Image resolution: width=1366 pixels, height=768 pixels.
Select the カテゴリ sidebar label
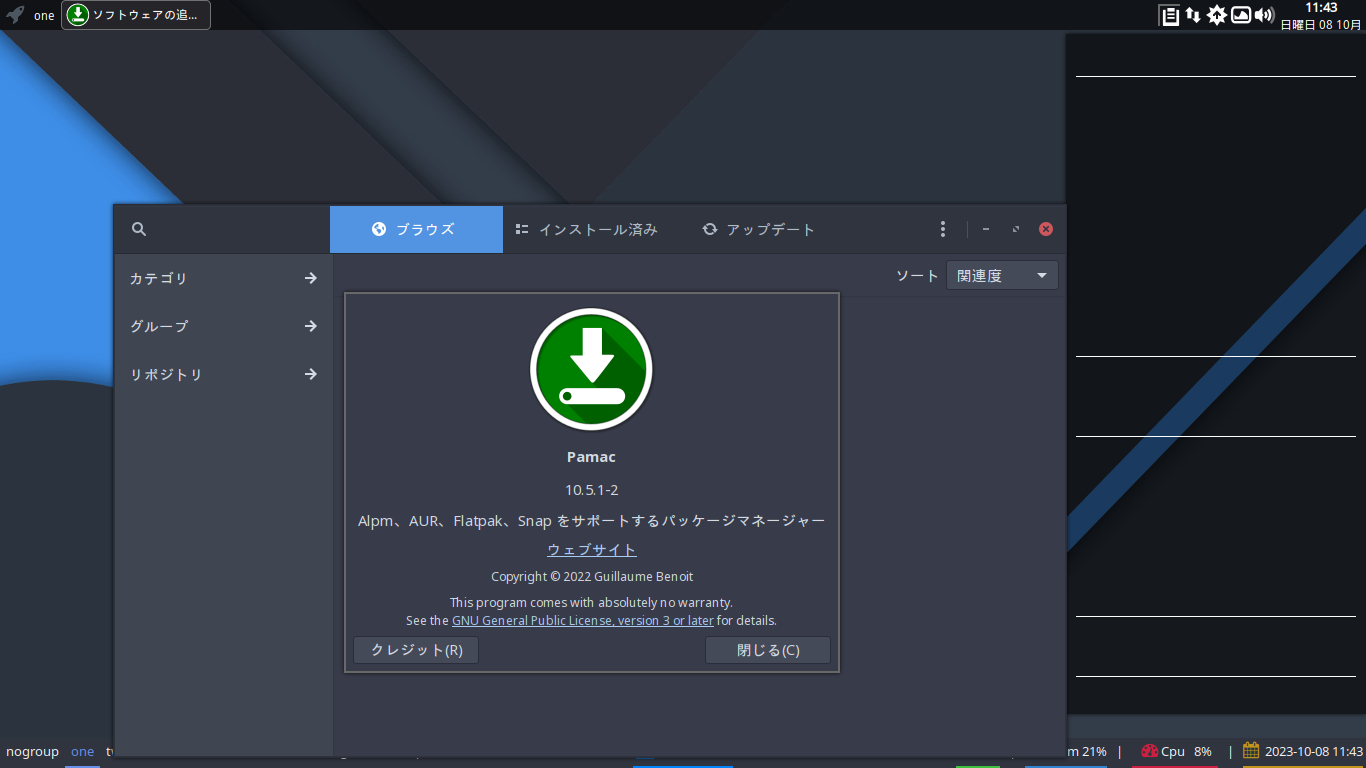click(x=159, y=278)
